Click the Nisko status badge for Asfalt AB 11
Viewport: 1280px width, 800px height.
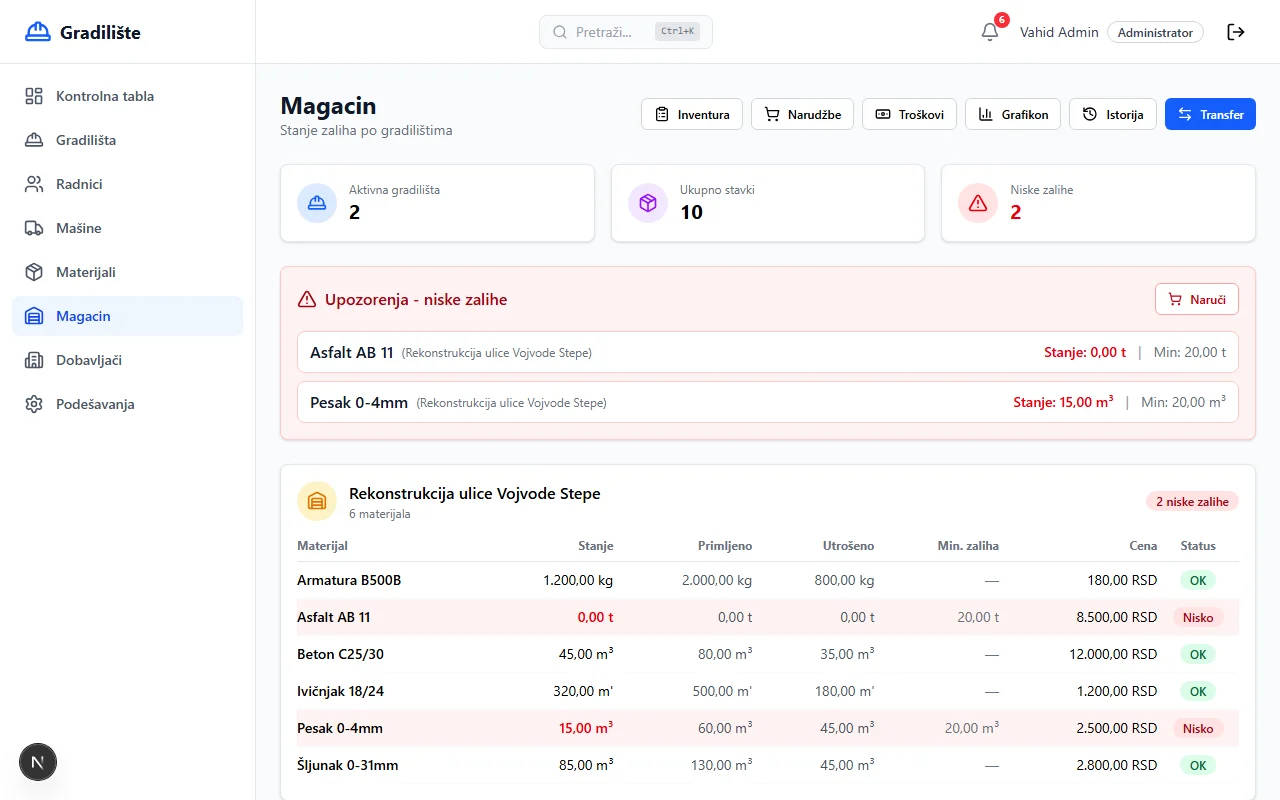click(1197, 617)
